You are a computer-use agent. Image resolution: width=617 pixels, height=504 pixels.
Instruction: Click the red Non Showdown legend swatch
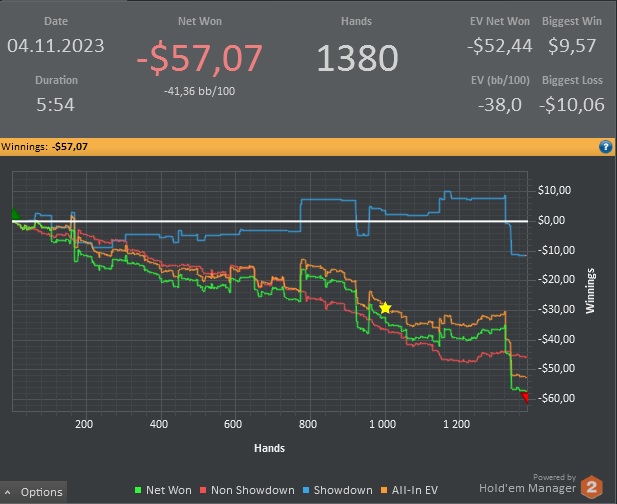(x=203, y=490)
